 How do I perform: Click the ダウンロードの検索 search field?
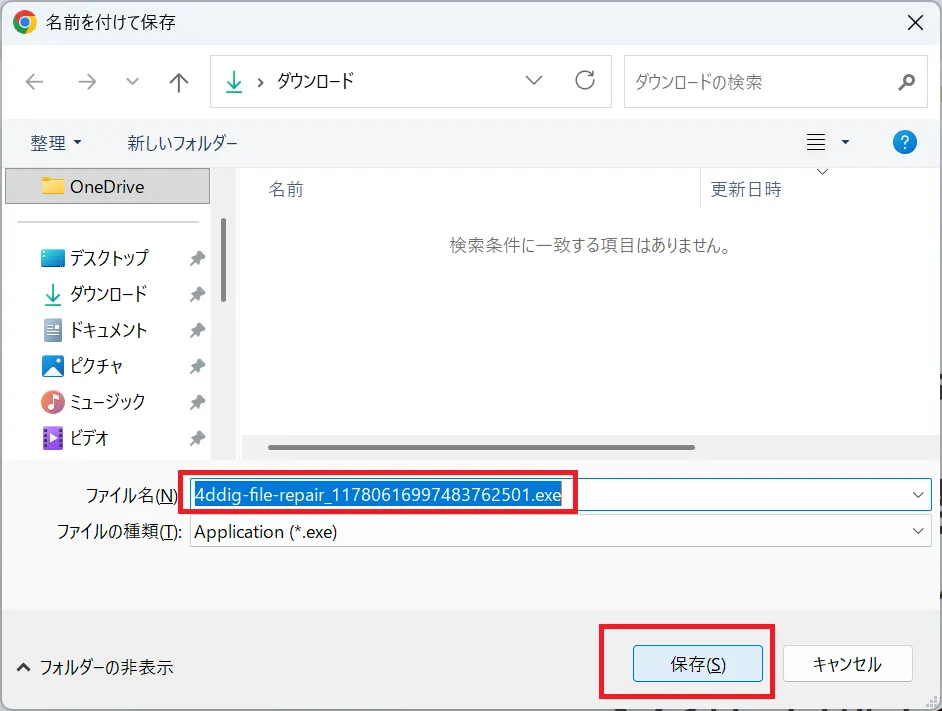tap(775, 82)
